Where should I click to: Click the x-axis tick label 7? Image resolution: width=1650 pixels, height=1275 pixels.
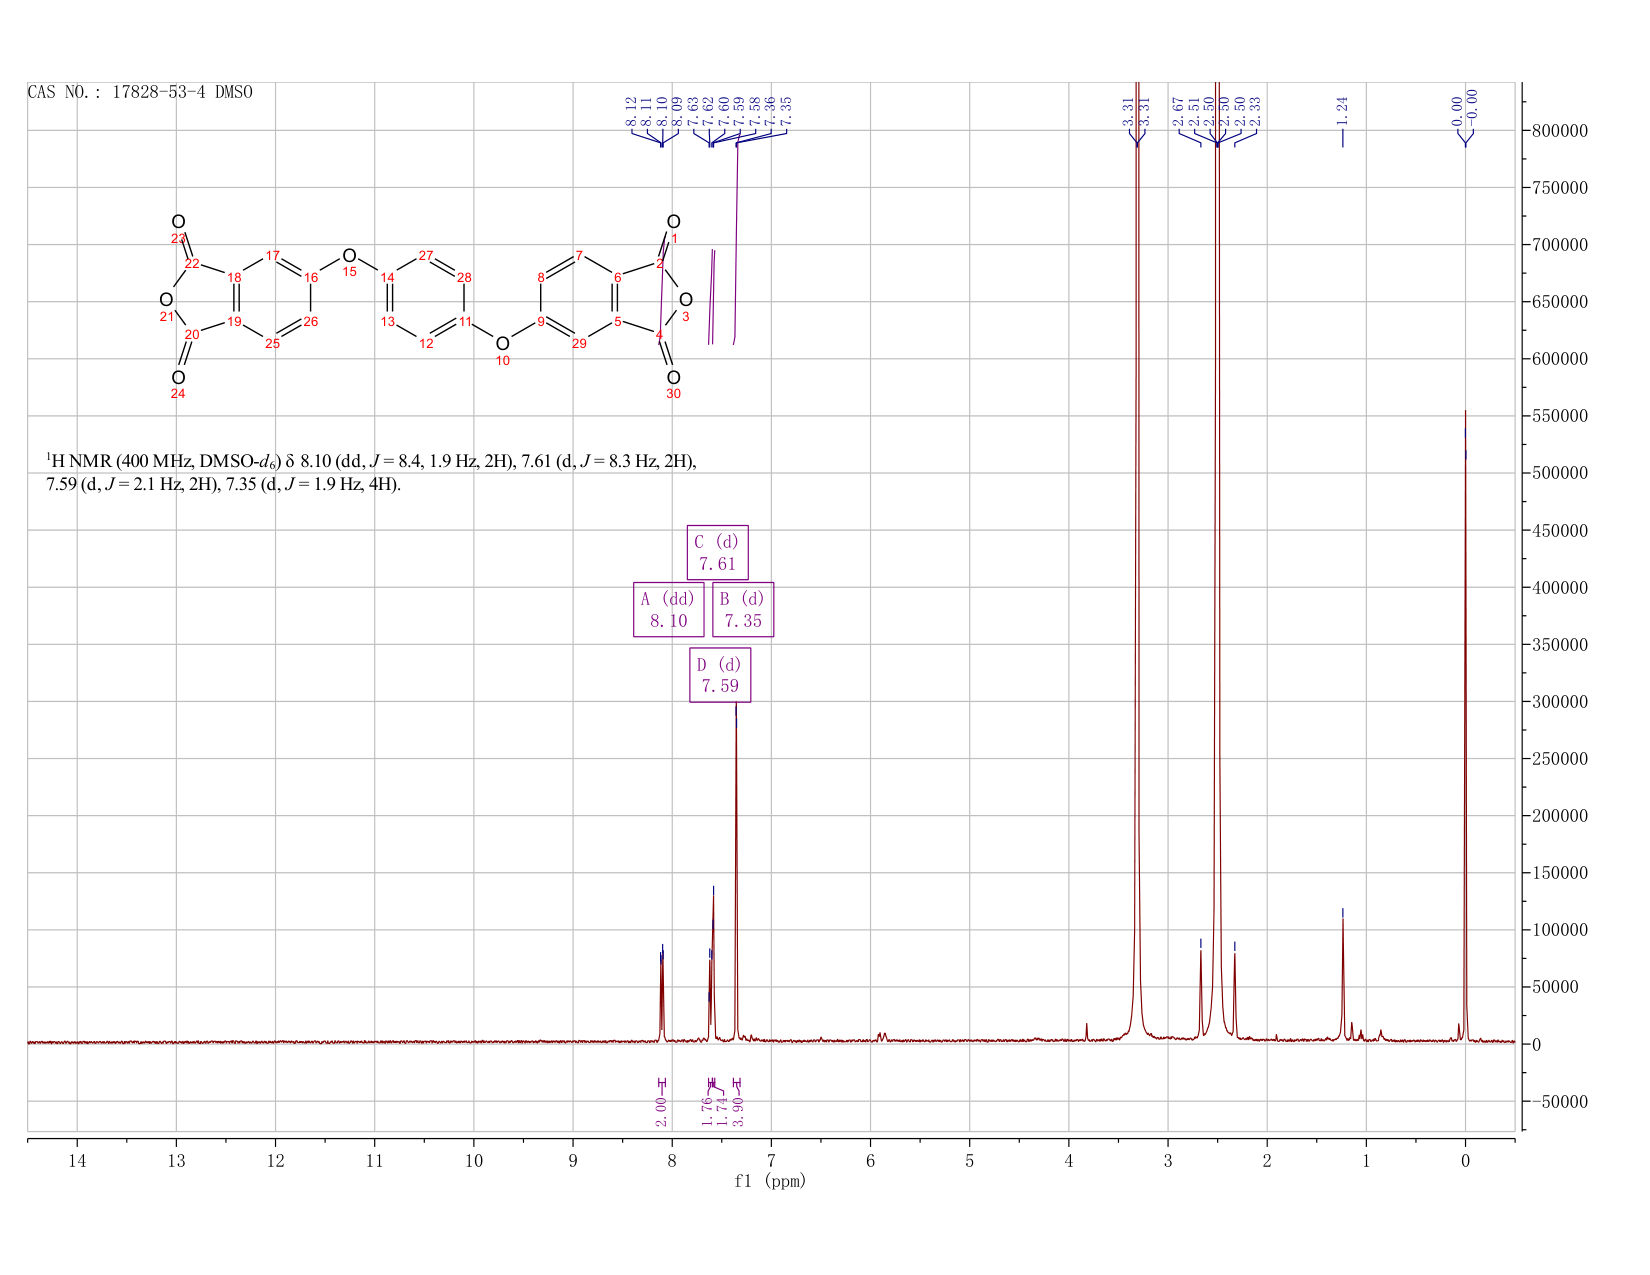pyautogui.click(x=771, y=1160)
